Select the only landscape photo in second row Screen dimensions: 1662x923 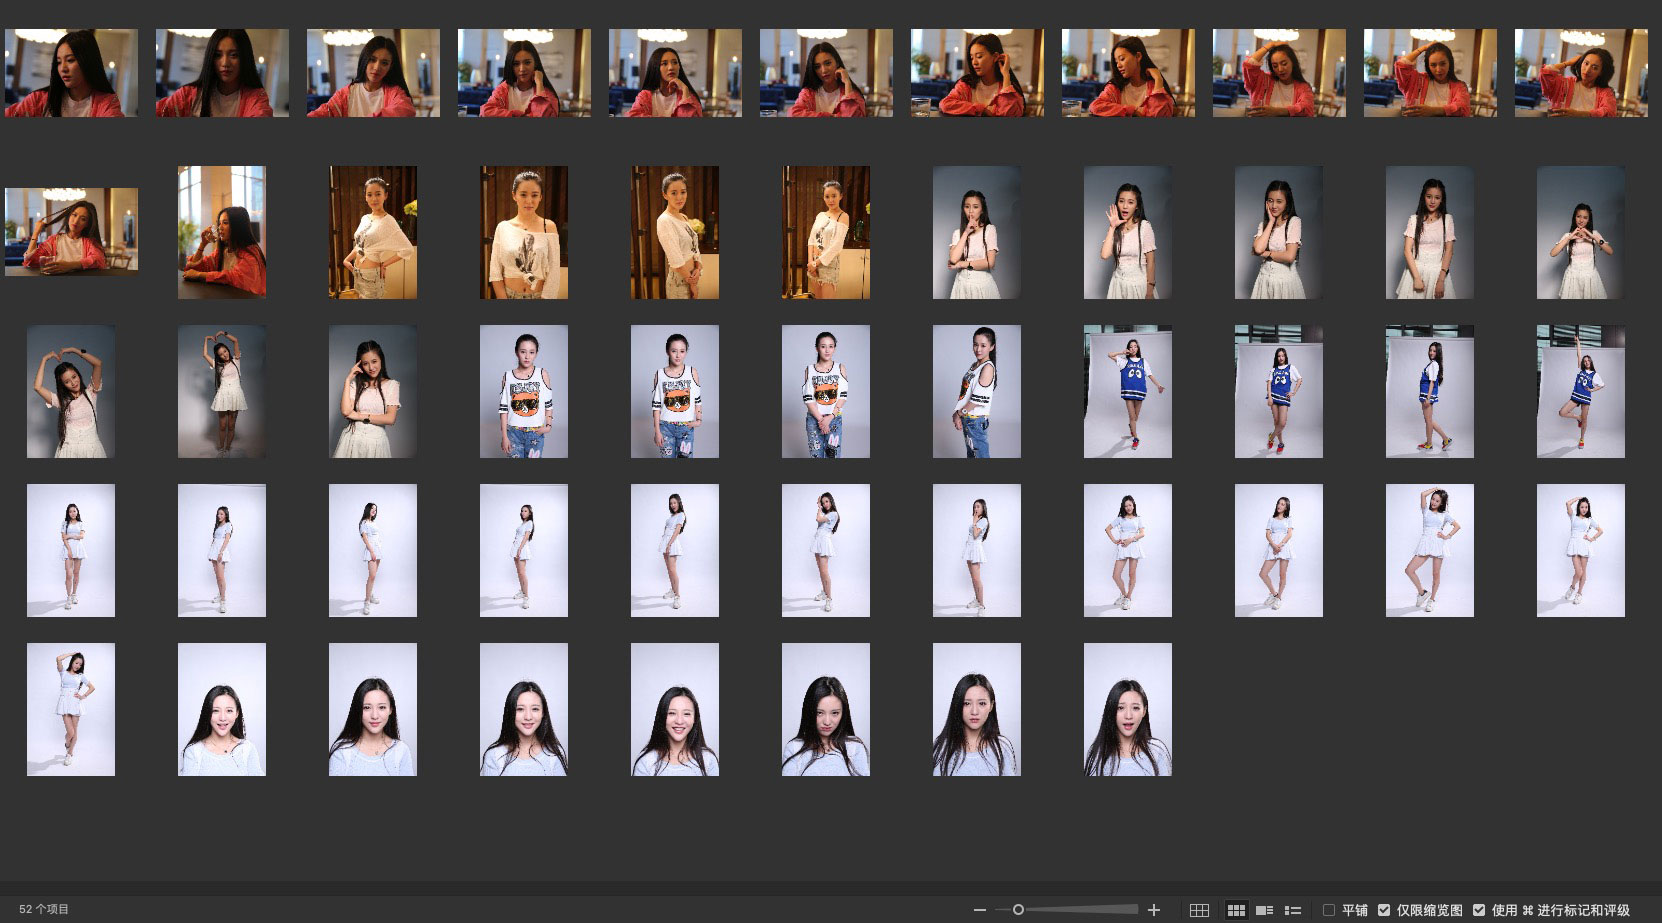[71, 231]
